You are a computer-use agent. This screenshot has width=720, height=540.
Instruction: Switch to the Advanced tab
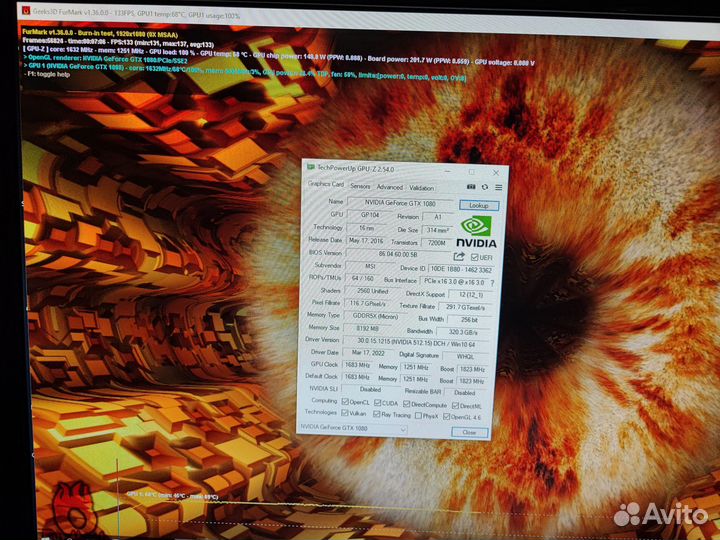click(390, 187)
